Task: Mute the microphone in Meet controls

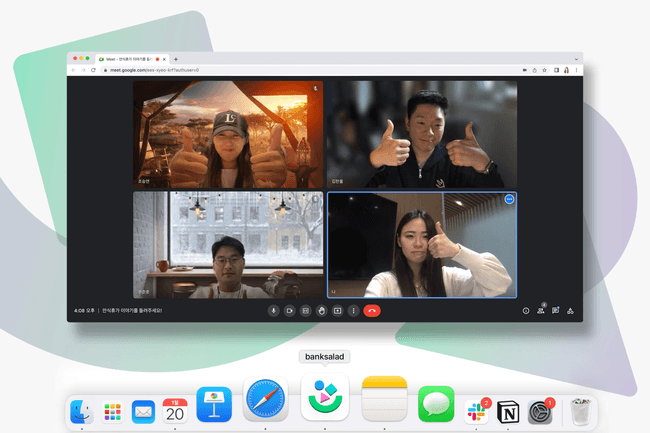Action: pos(273,311)
